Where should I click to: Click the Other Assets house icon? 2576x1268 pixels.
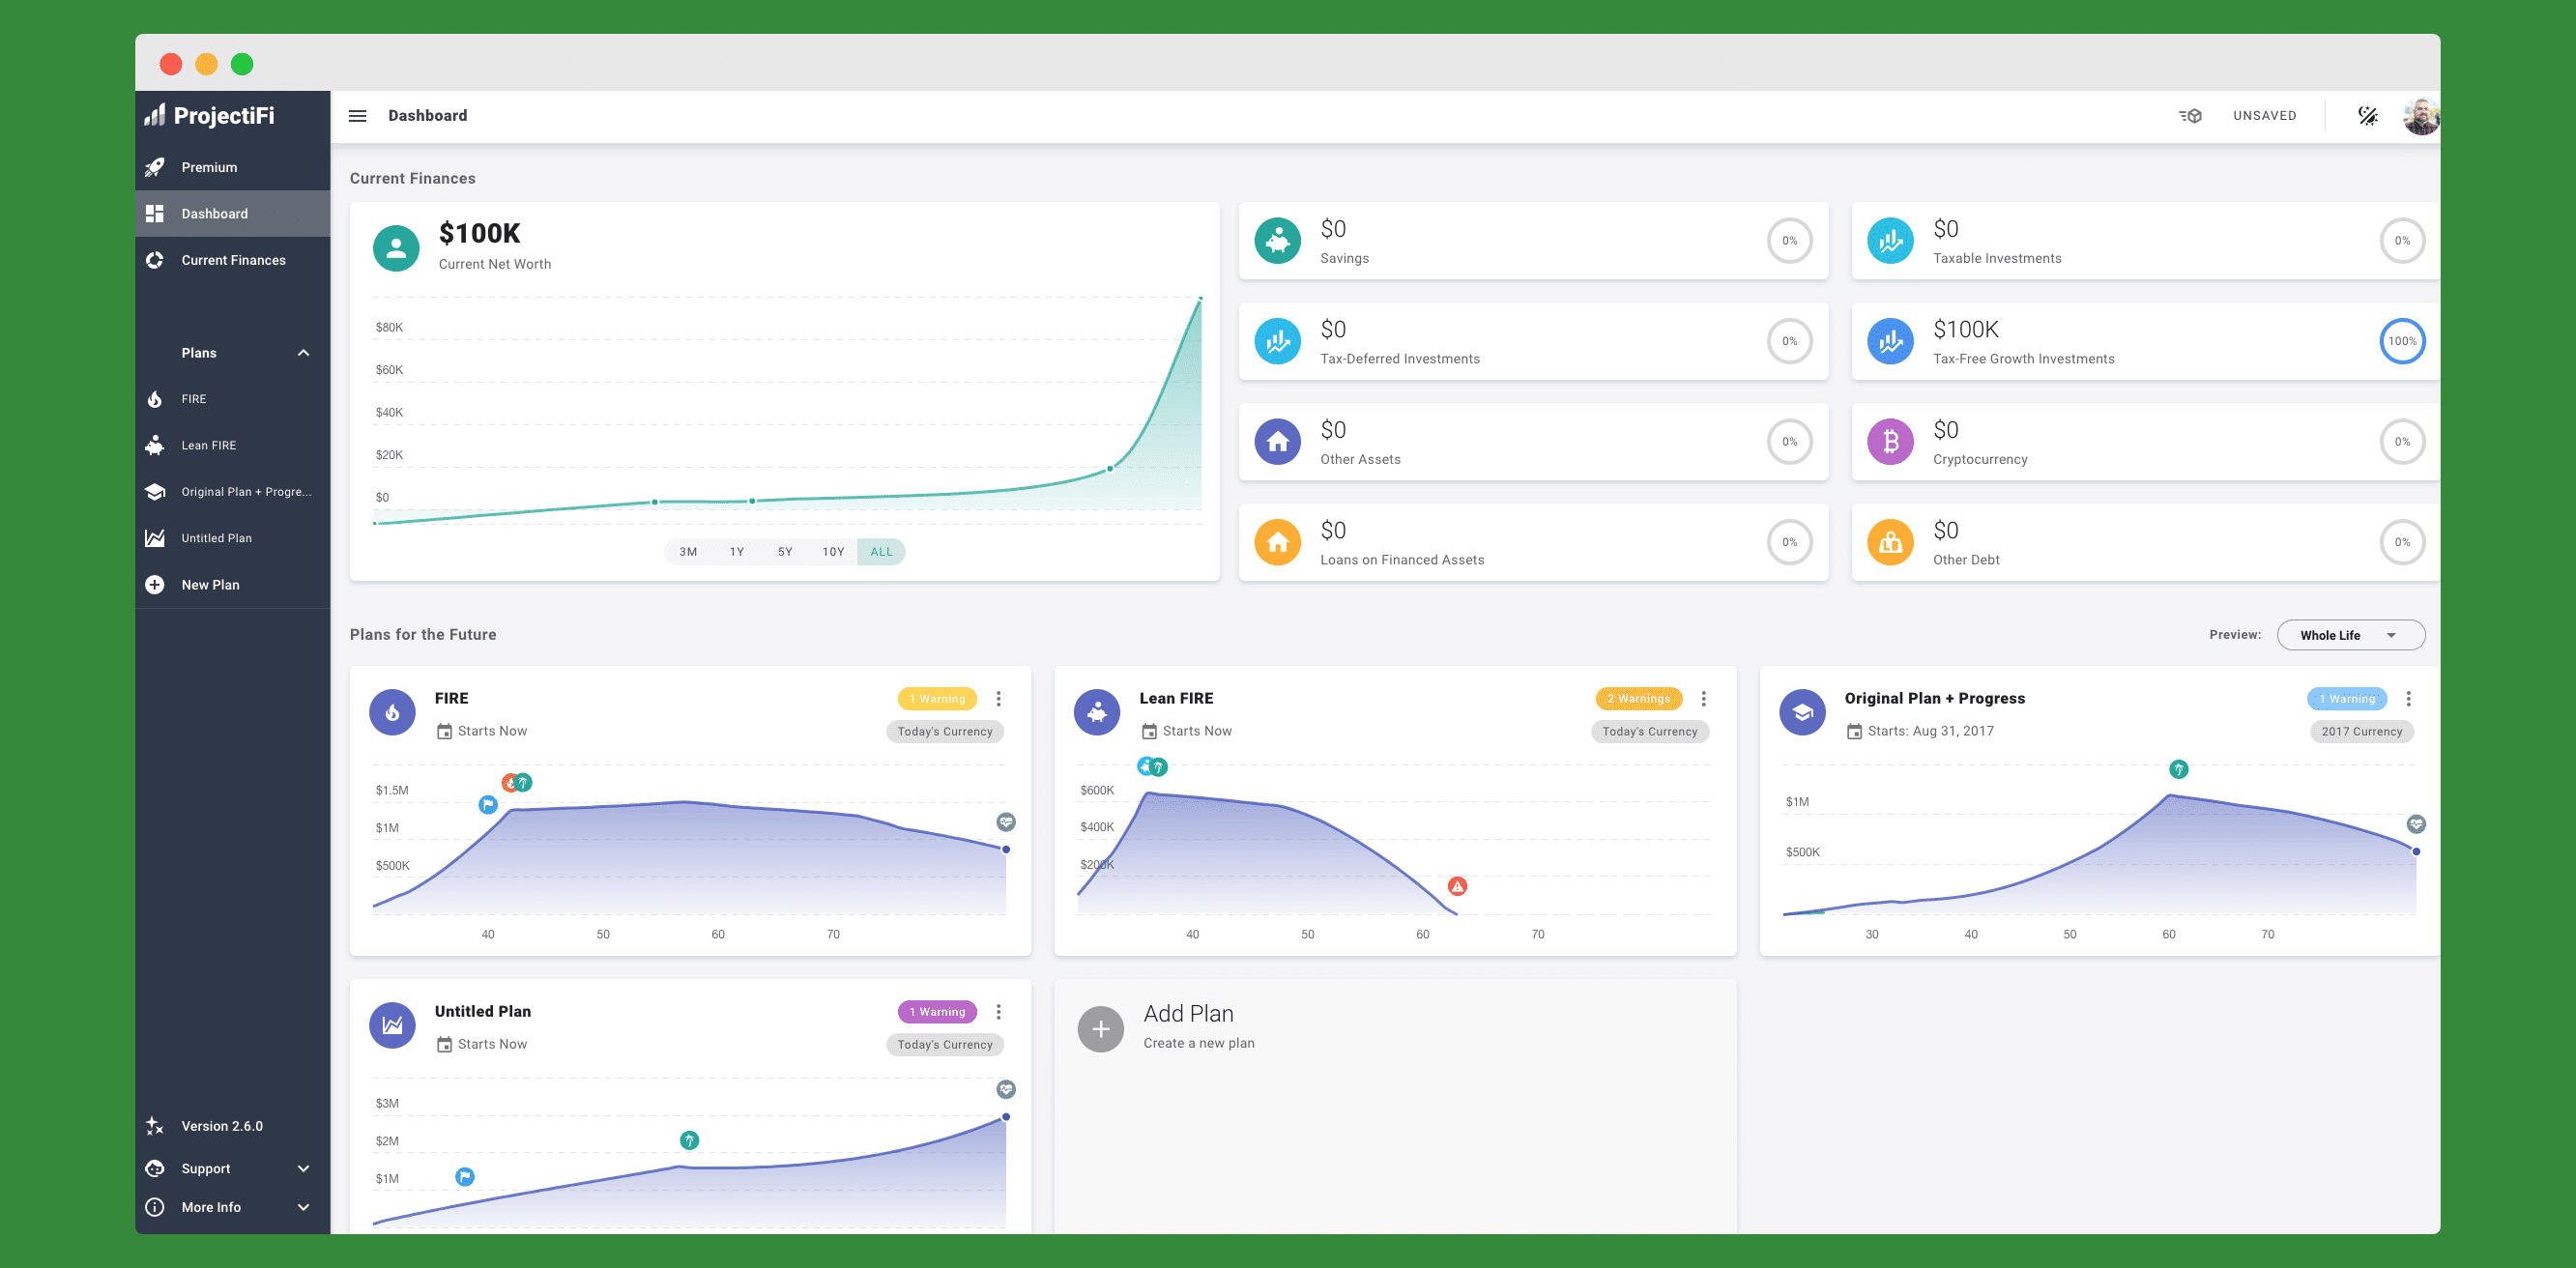1277,442
